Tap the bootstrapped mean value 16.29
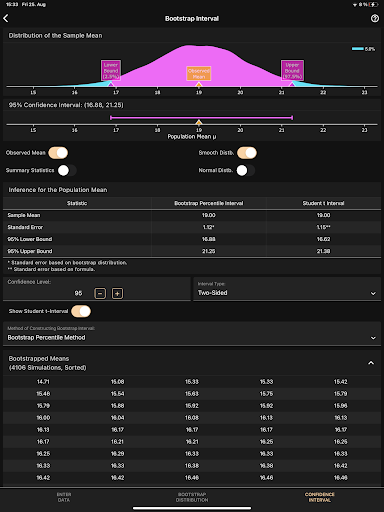 [117, 454]
